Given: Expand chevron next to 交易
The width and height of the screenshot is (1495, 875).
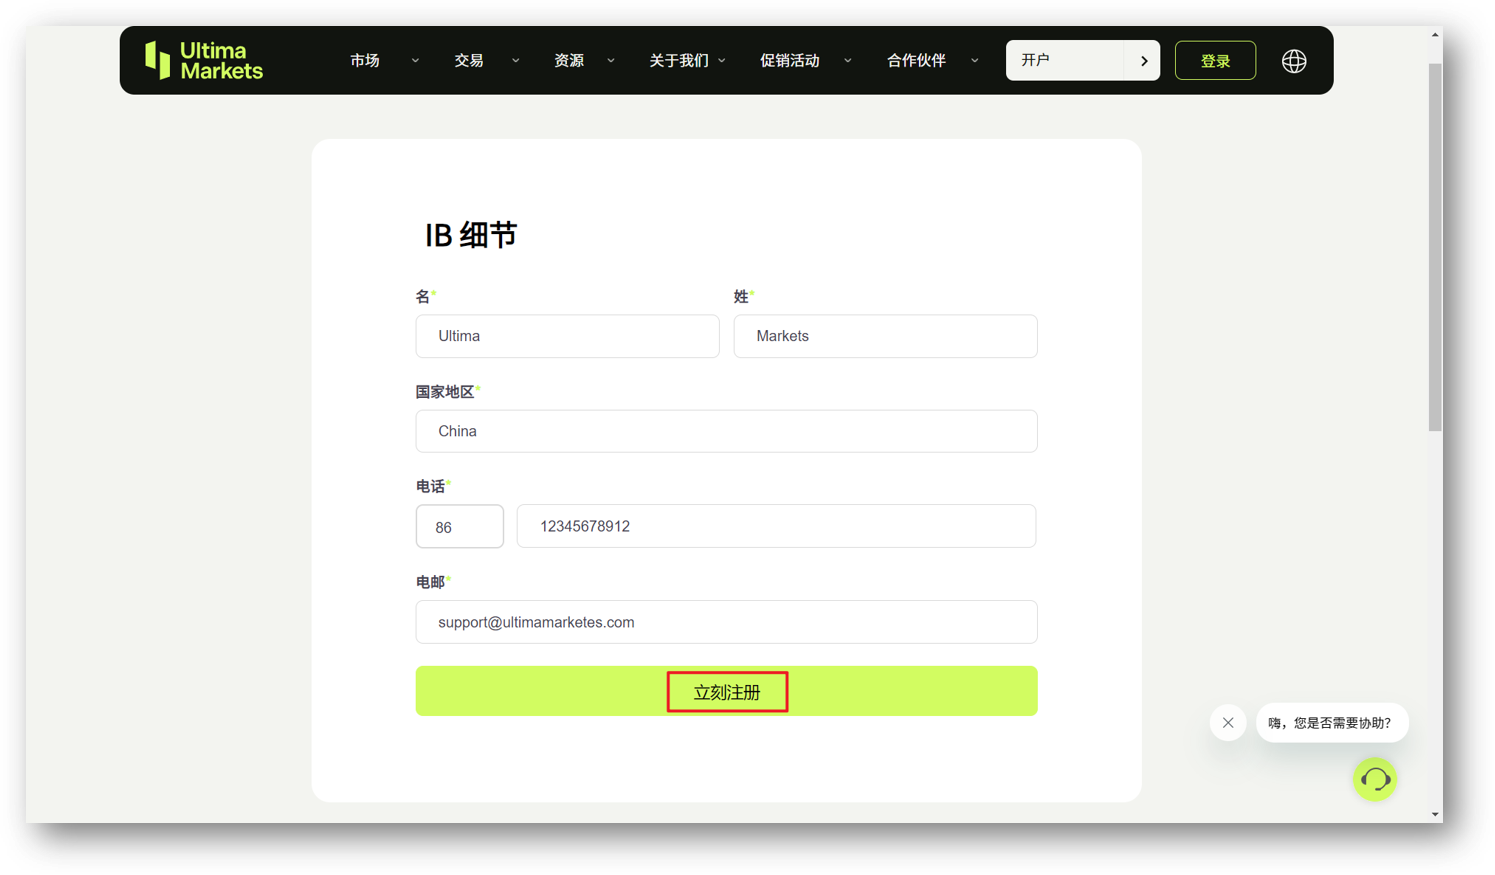Looking at the screenshot, I should [x=516, y=61].
